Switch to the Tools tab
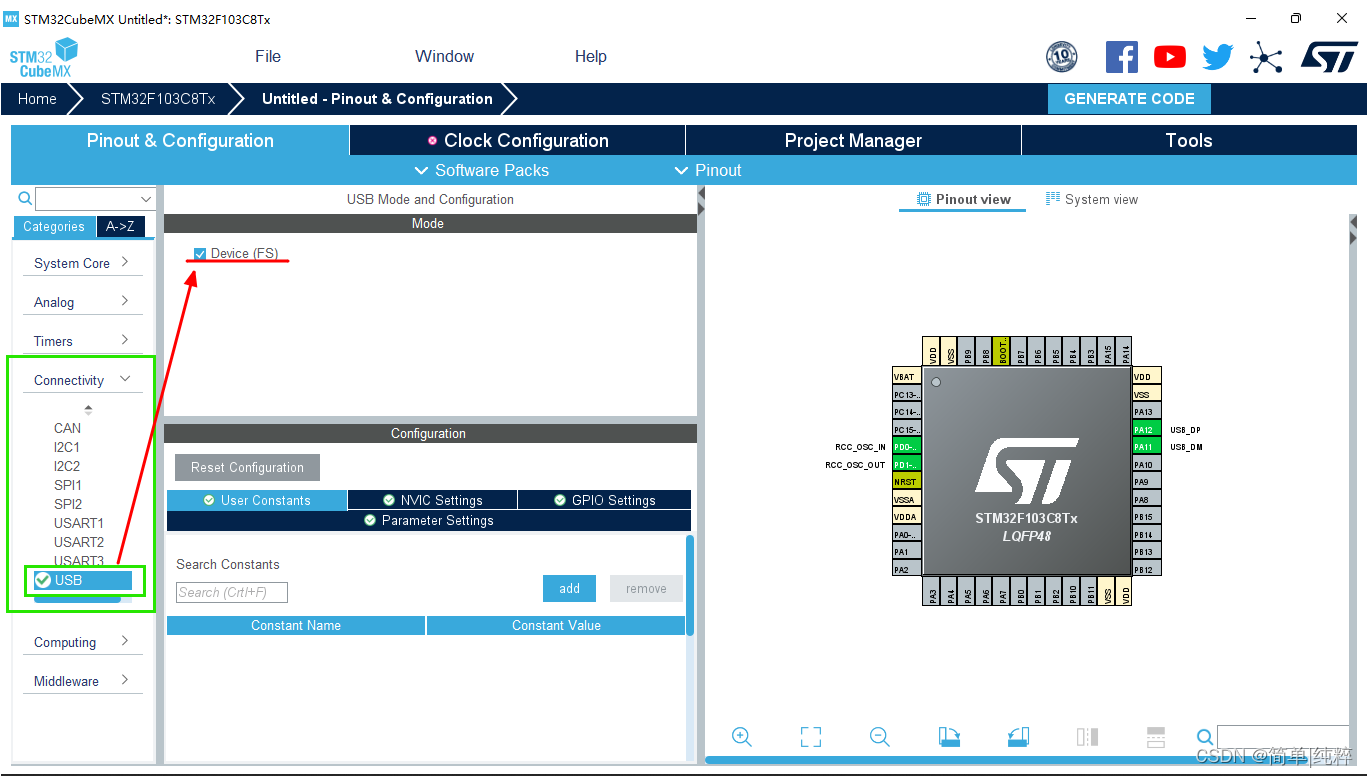The image size is (1368, 777). pyautogui.click(x=1189, y=141)
